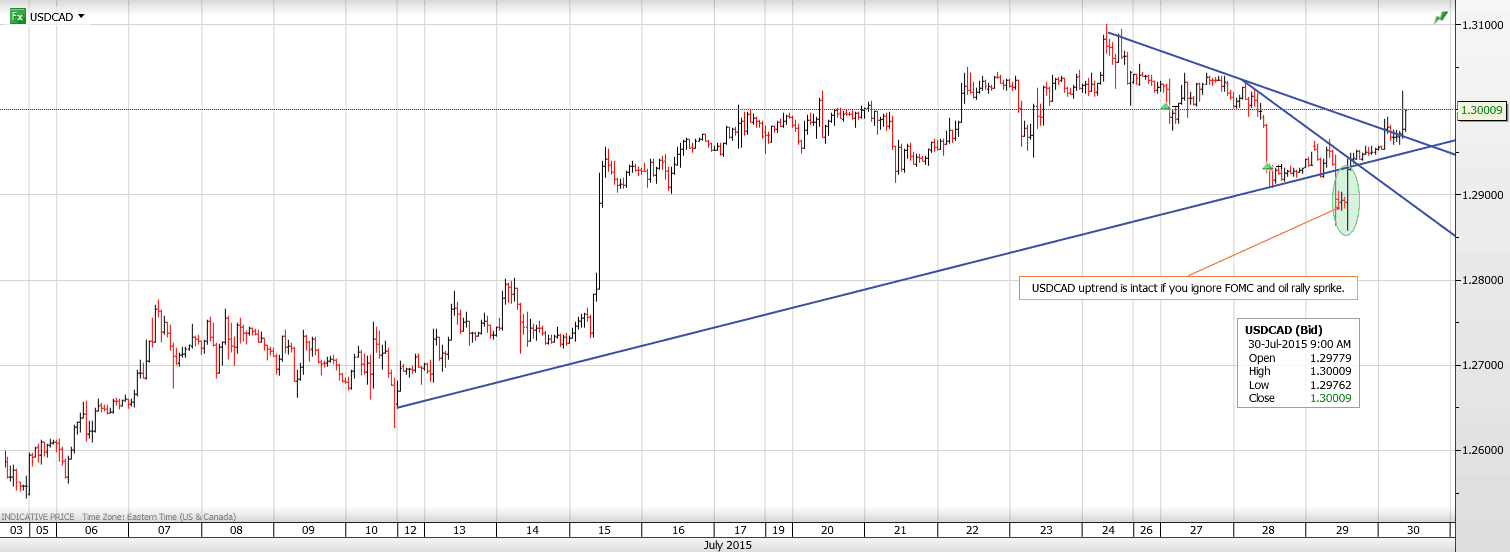Click the green chart arrow icon top-right
Screen dimensions: 1510x552
1439,17
